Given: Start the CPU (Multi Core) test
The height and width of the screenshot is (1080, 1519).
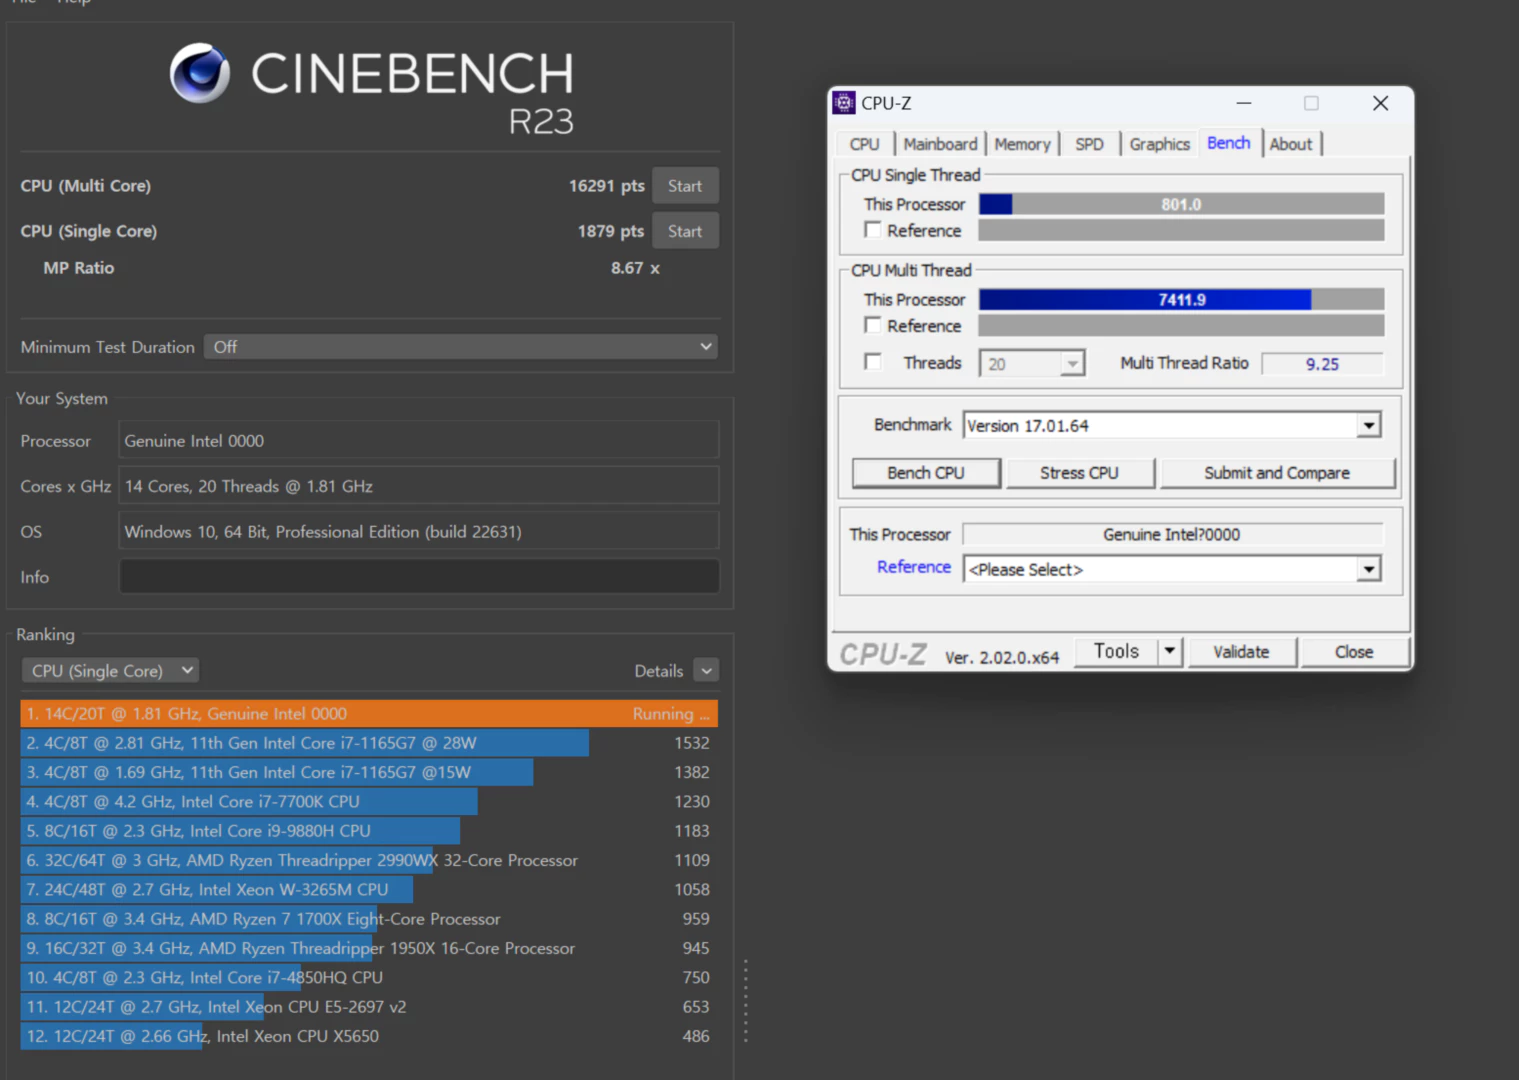Looking at the screenshot, I should coord(685,186).
